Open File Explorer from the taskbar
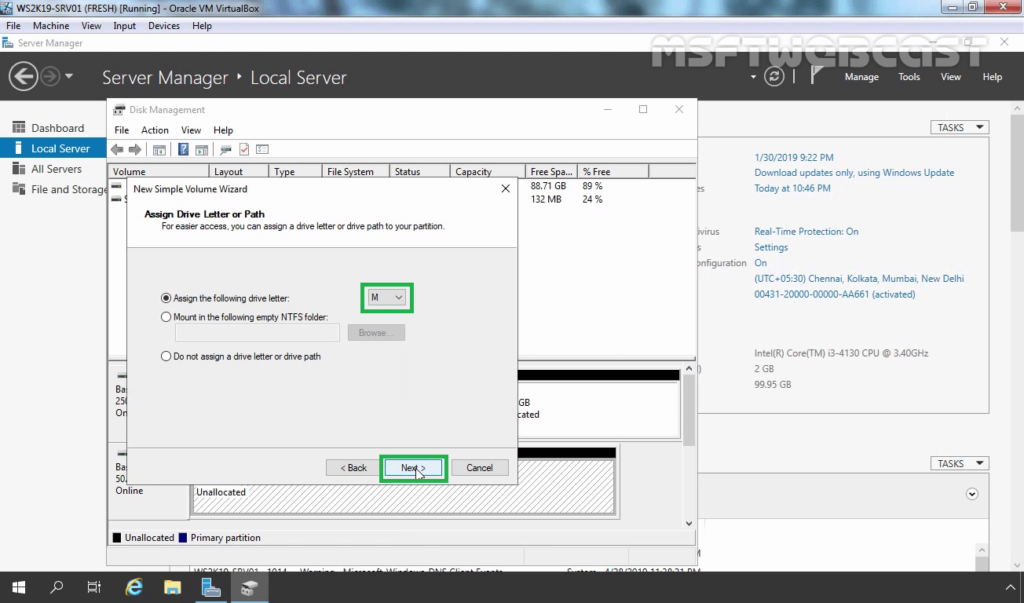 [172, 587]
